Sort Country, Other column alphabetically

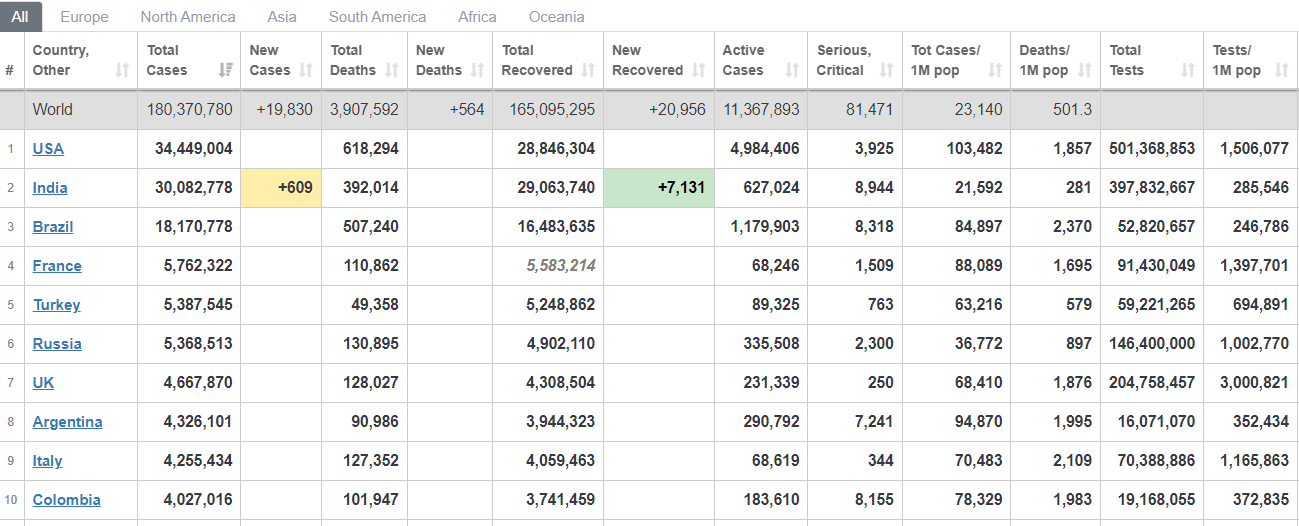pyautogui.click(x=122, y=70)
